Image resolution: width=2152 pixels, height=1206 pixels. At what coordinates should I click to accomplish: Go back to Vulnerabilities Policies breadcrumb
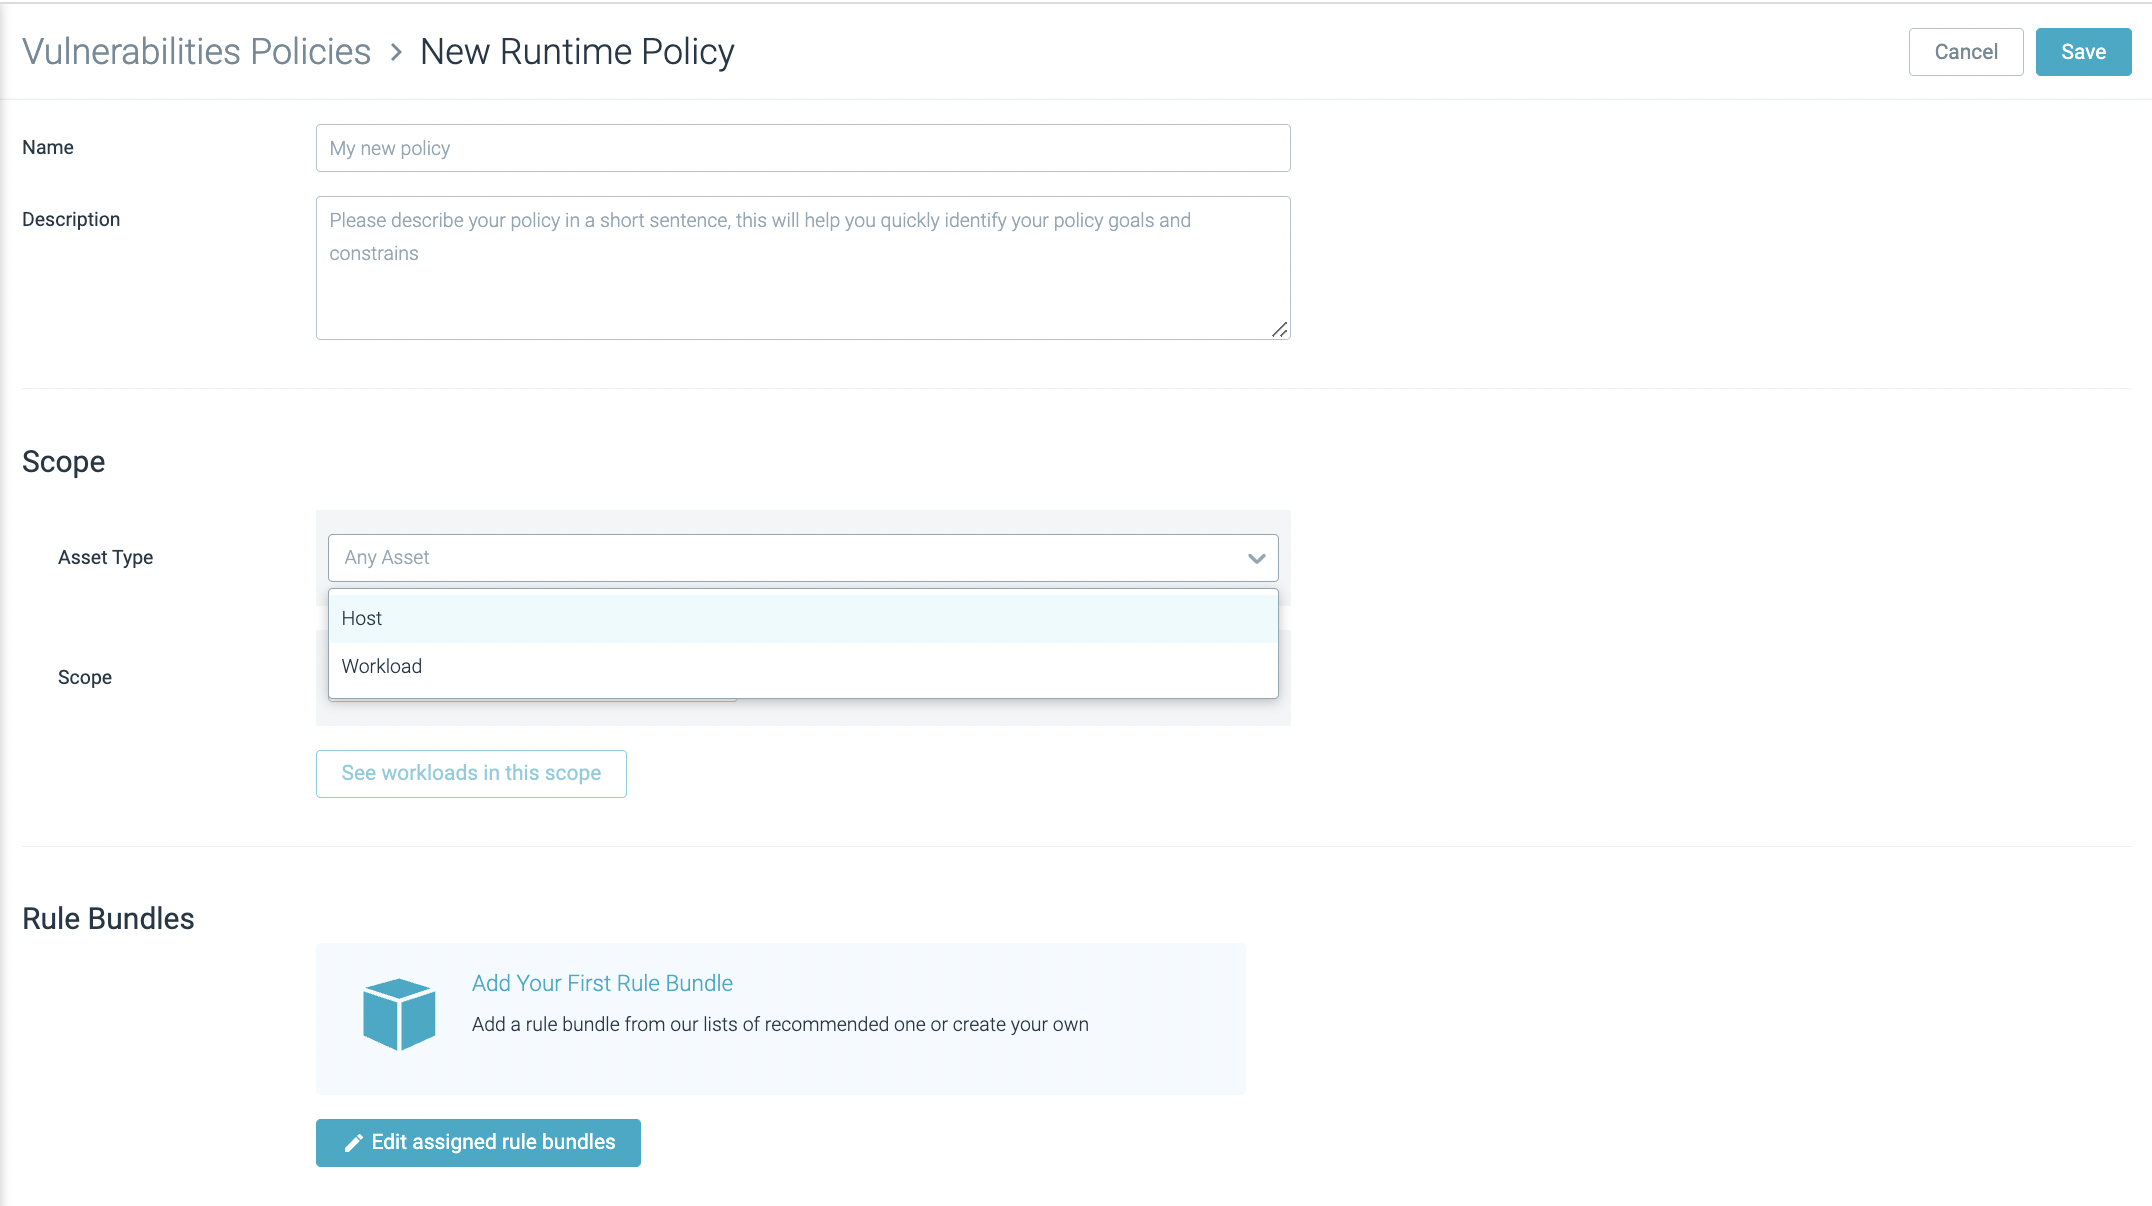(x=197, y=52)
